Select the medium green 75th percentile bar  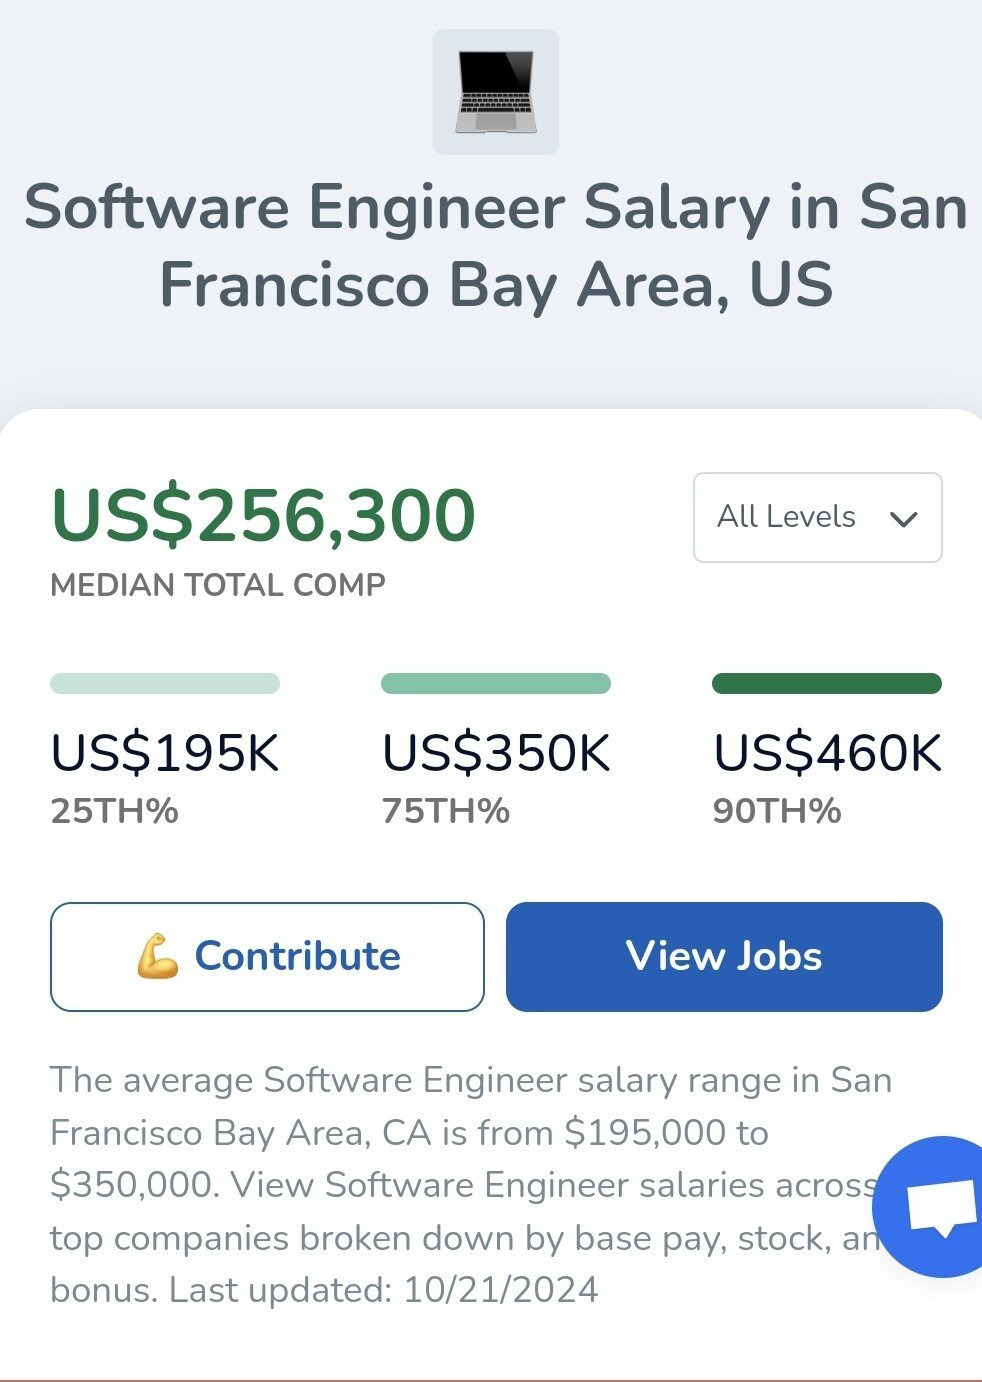495,684
